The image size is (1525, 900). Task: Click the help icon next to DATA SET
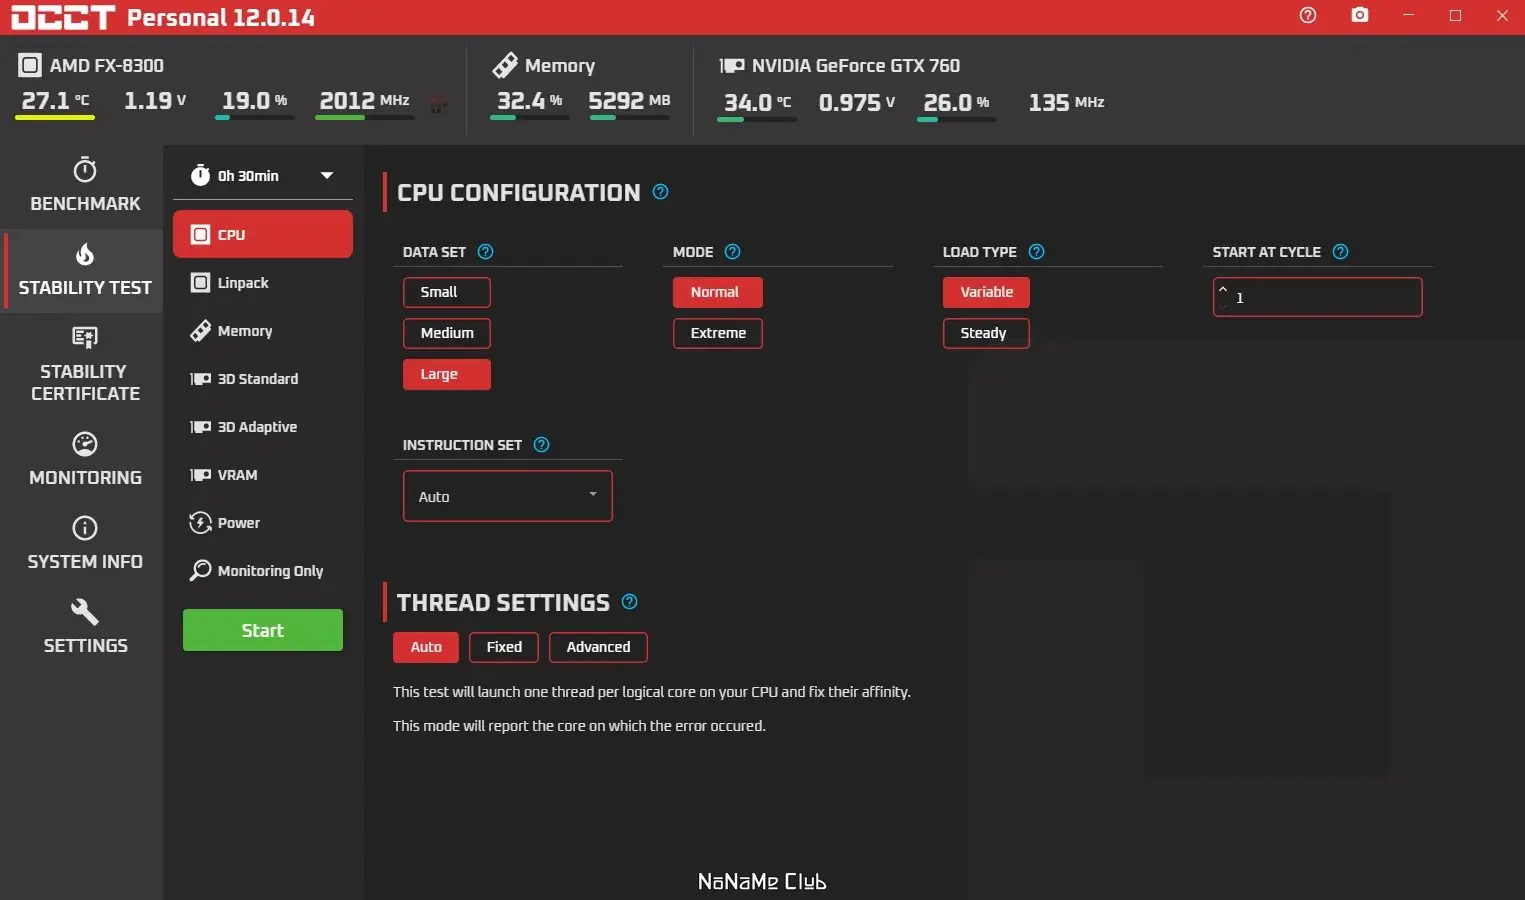click(486, 252)
